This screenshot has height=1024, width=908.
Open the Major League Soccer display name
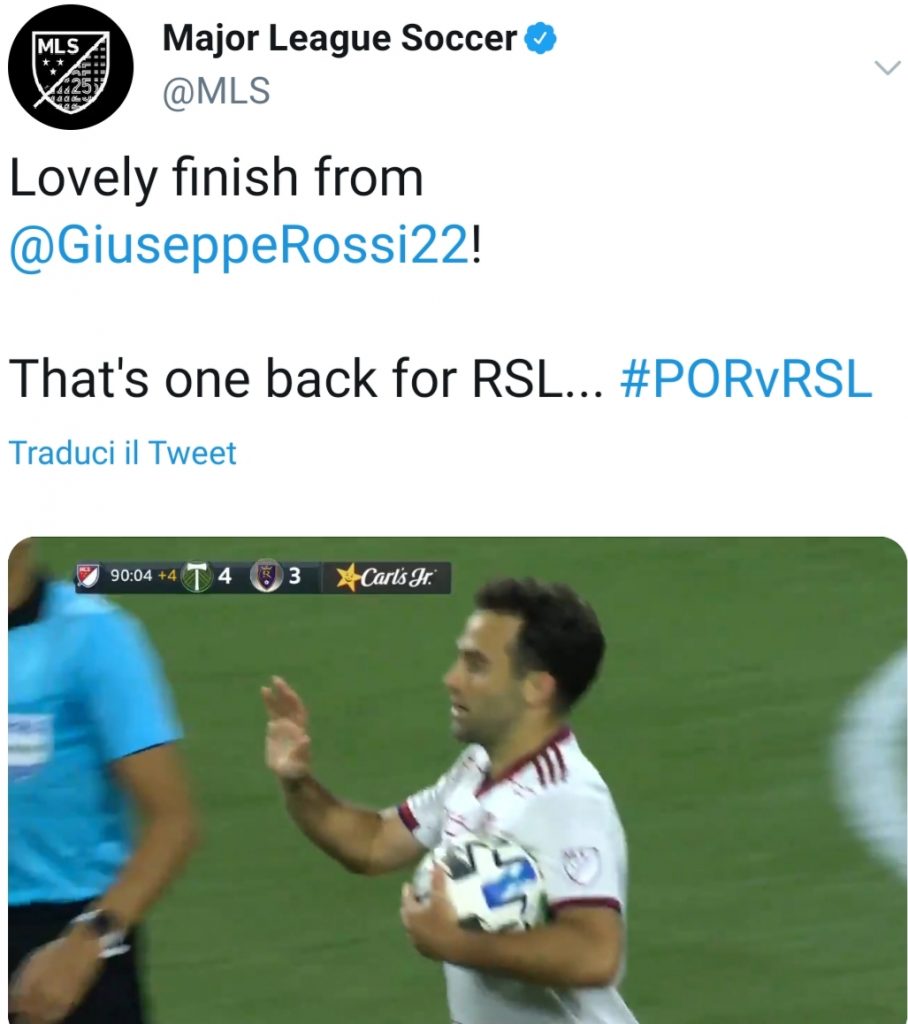pos(340,39)
